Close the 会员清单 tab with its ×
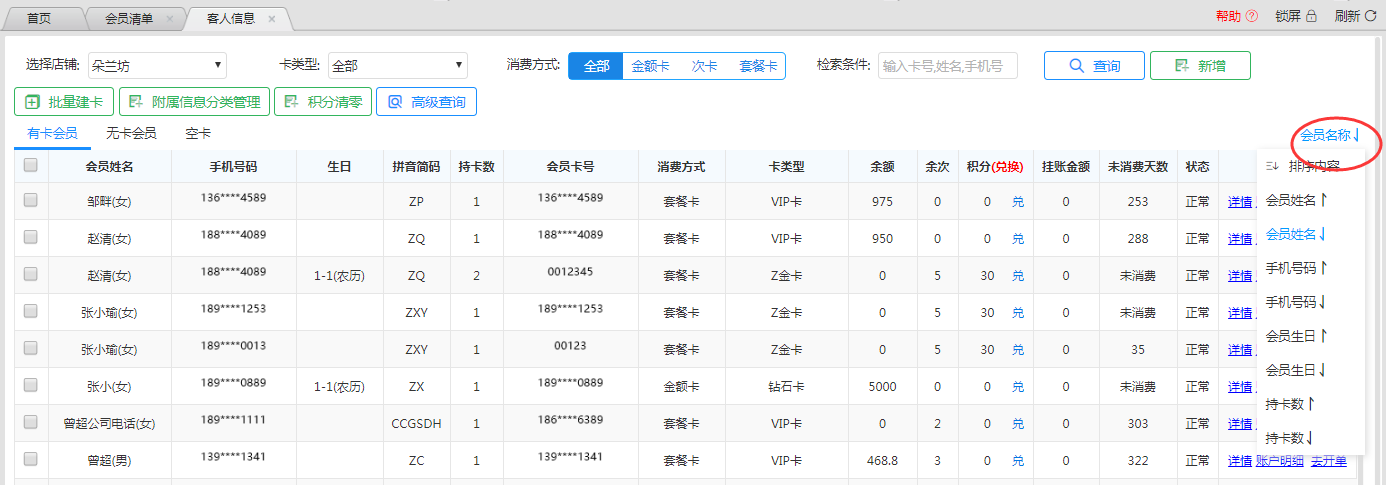The image size is (1386, 485). coord(169,19)
